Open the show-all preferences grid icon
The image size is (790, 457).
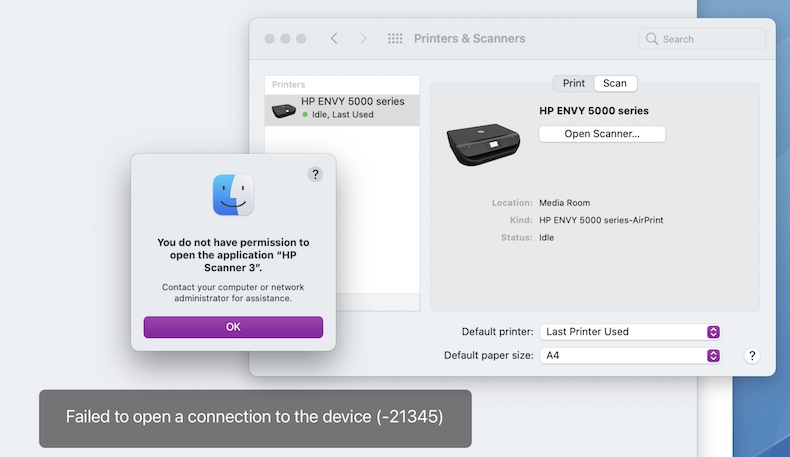(x=395, y=38)
